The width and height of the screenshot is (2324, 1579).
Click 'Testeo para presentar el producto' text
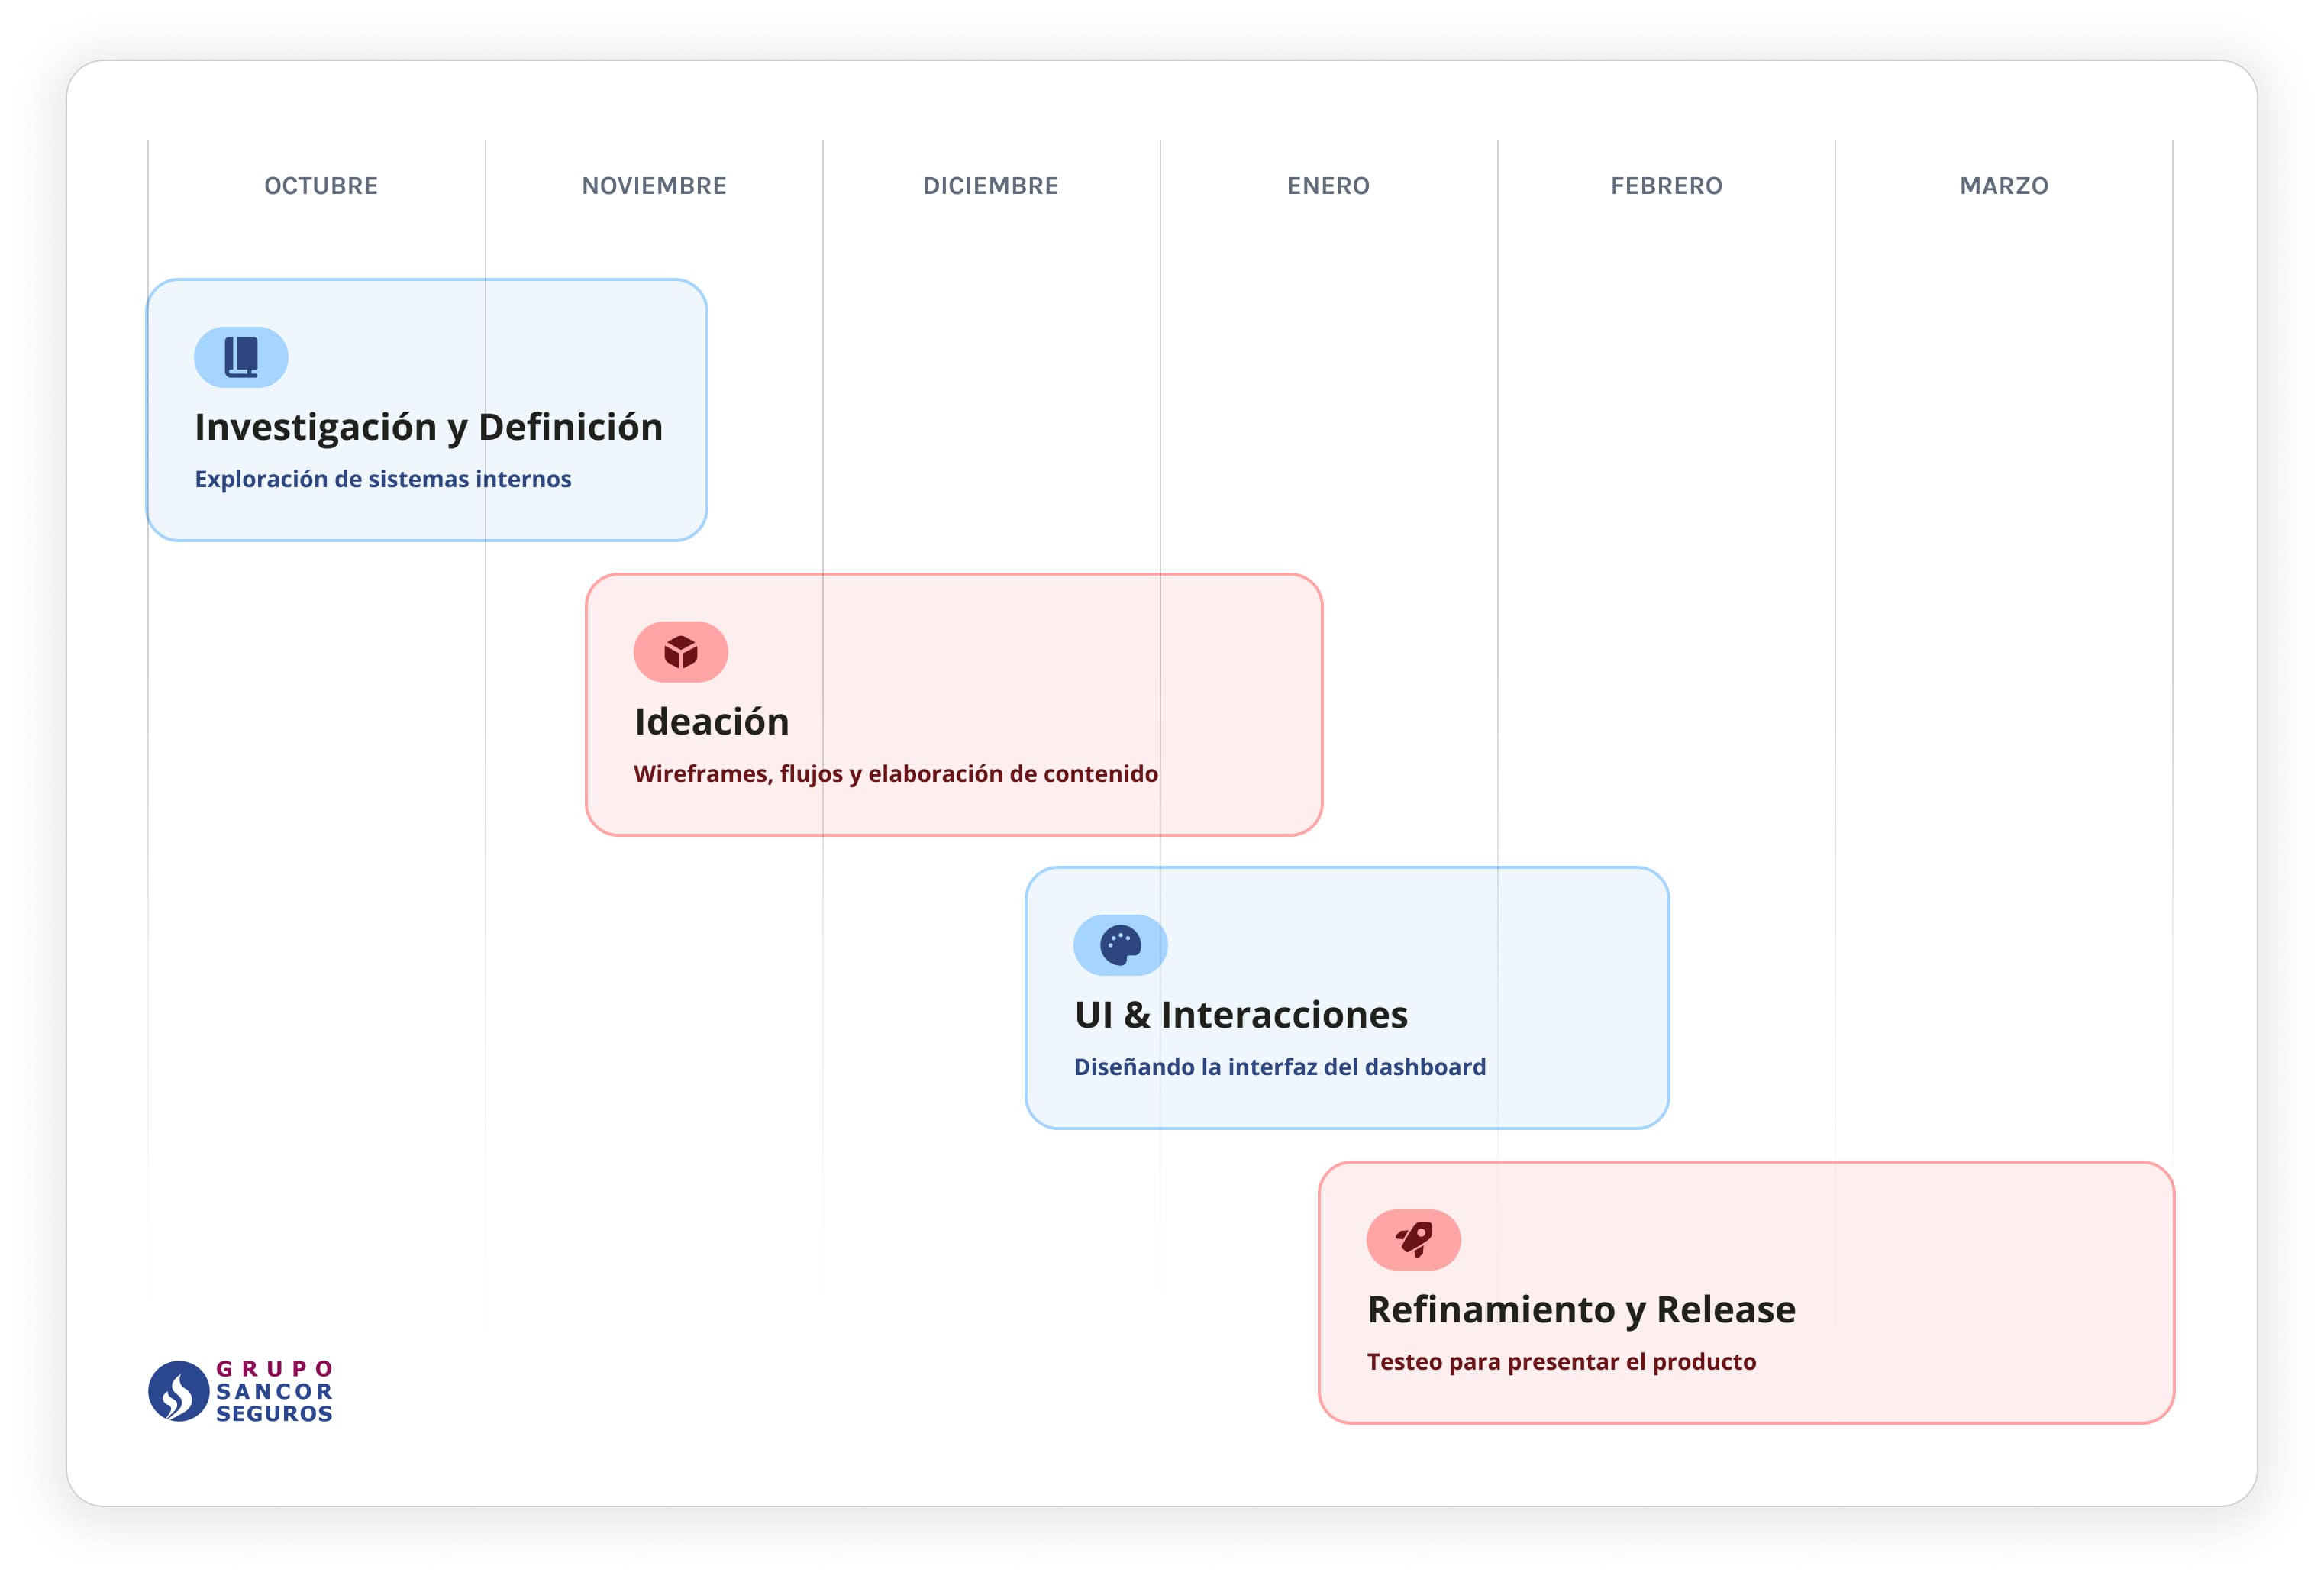[1561, 1362]
